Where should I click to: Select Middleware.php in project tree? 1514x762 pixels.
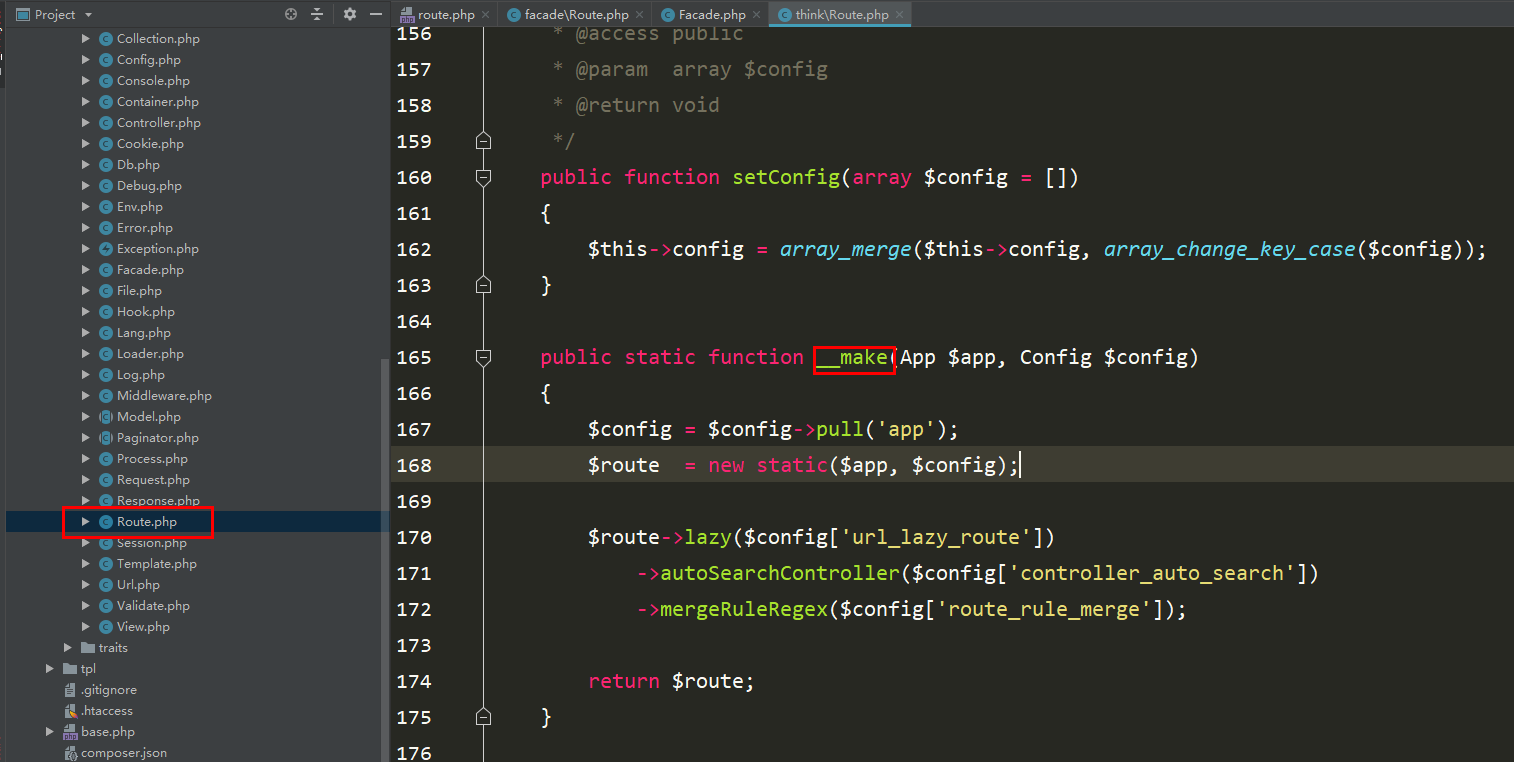coord(164,396)
